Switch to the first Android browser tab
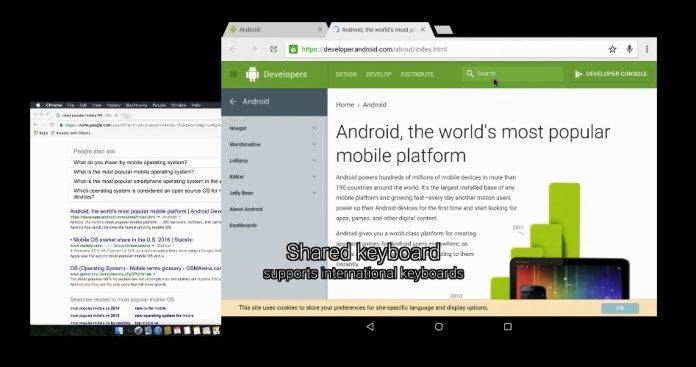The height and width of the screenshot is (367, 696). (275, 30)
